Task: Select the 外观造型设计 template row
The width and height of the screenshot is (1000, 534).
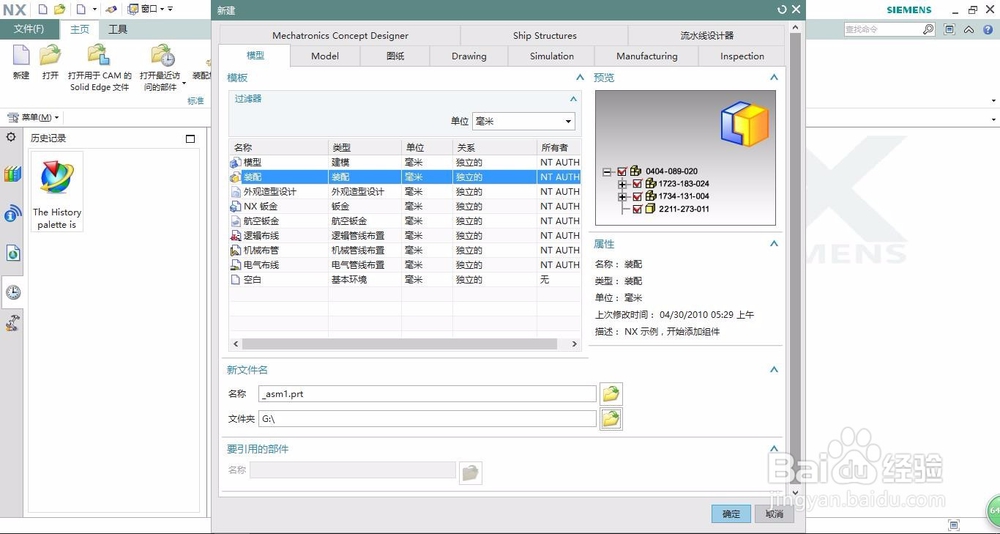Action: (x=404, y=191)
